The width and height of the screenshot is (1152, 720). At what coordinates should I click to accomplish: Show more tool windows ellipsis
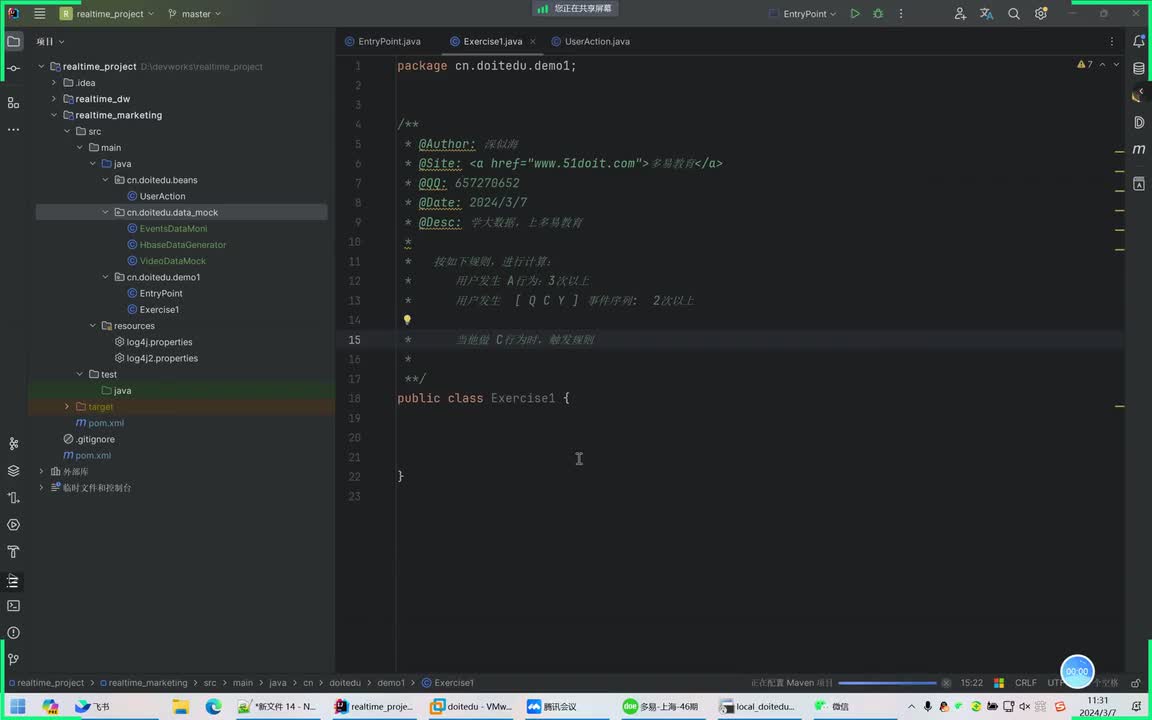point(13,129)
